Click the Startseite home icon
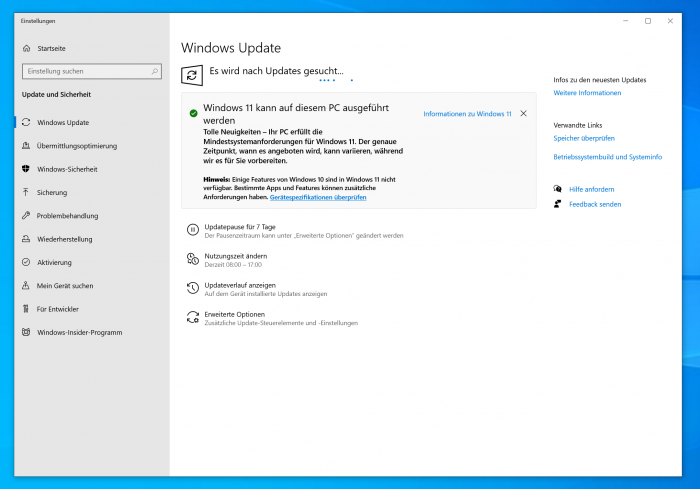Image resolution: width=700 pixels, height=489 pixels. point(26,48)
